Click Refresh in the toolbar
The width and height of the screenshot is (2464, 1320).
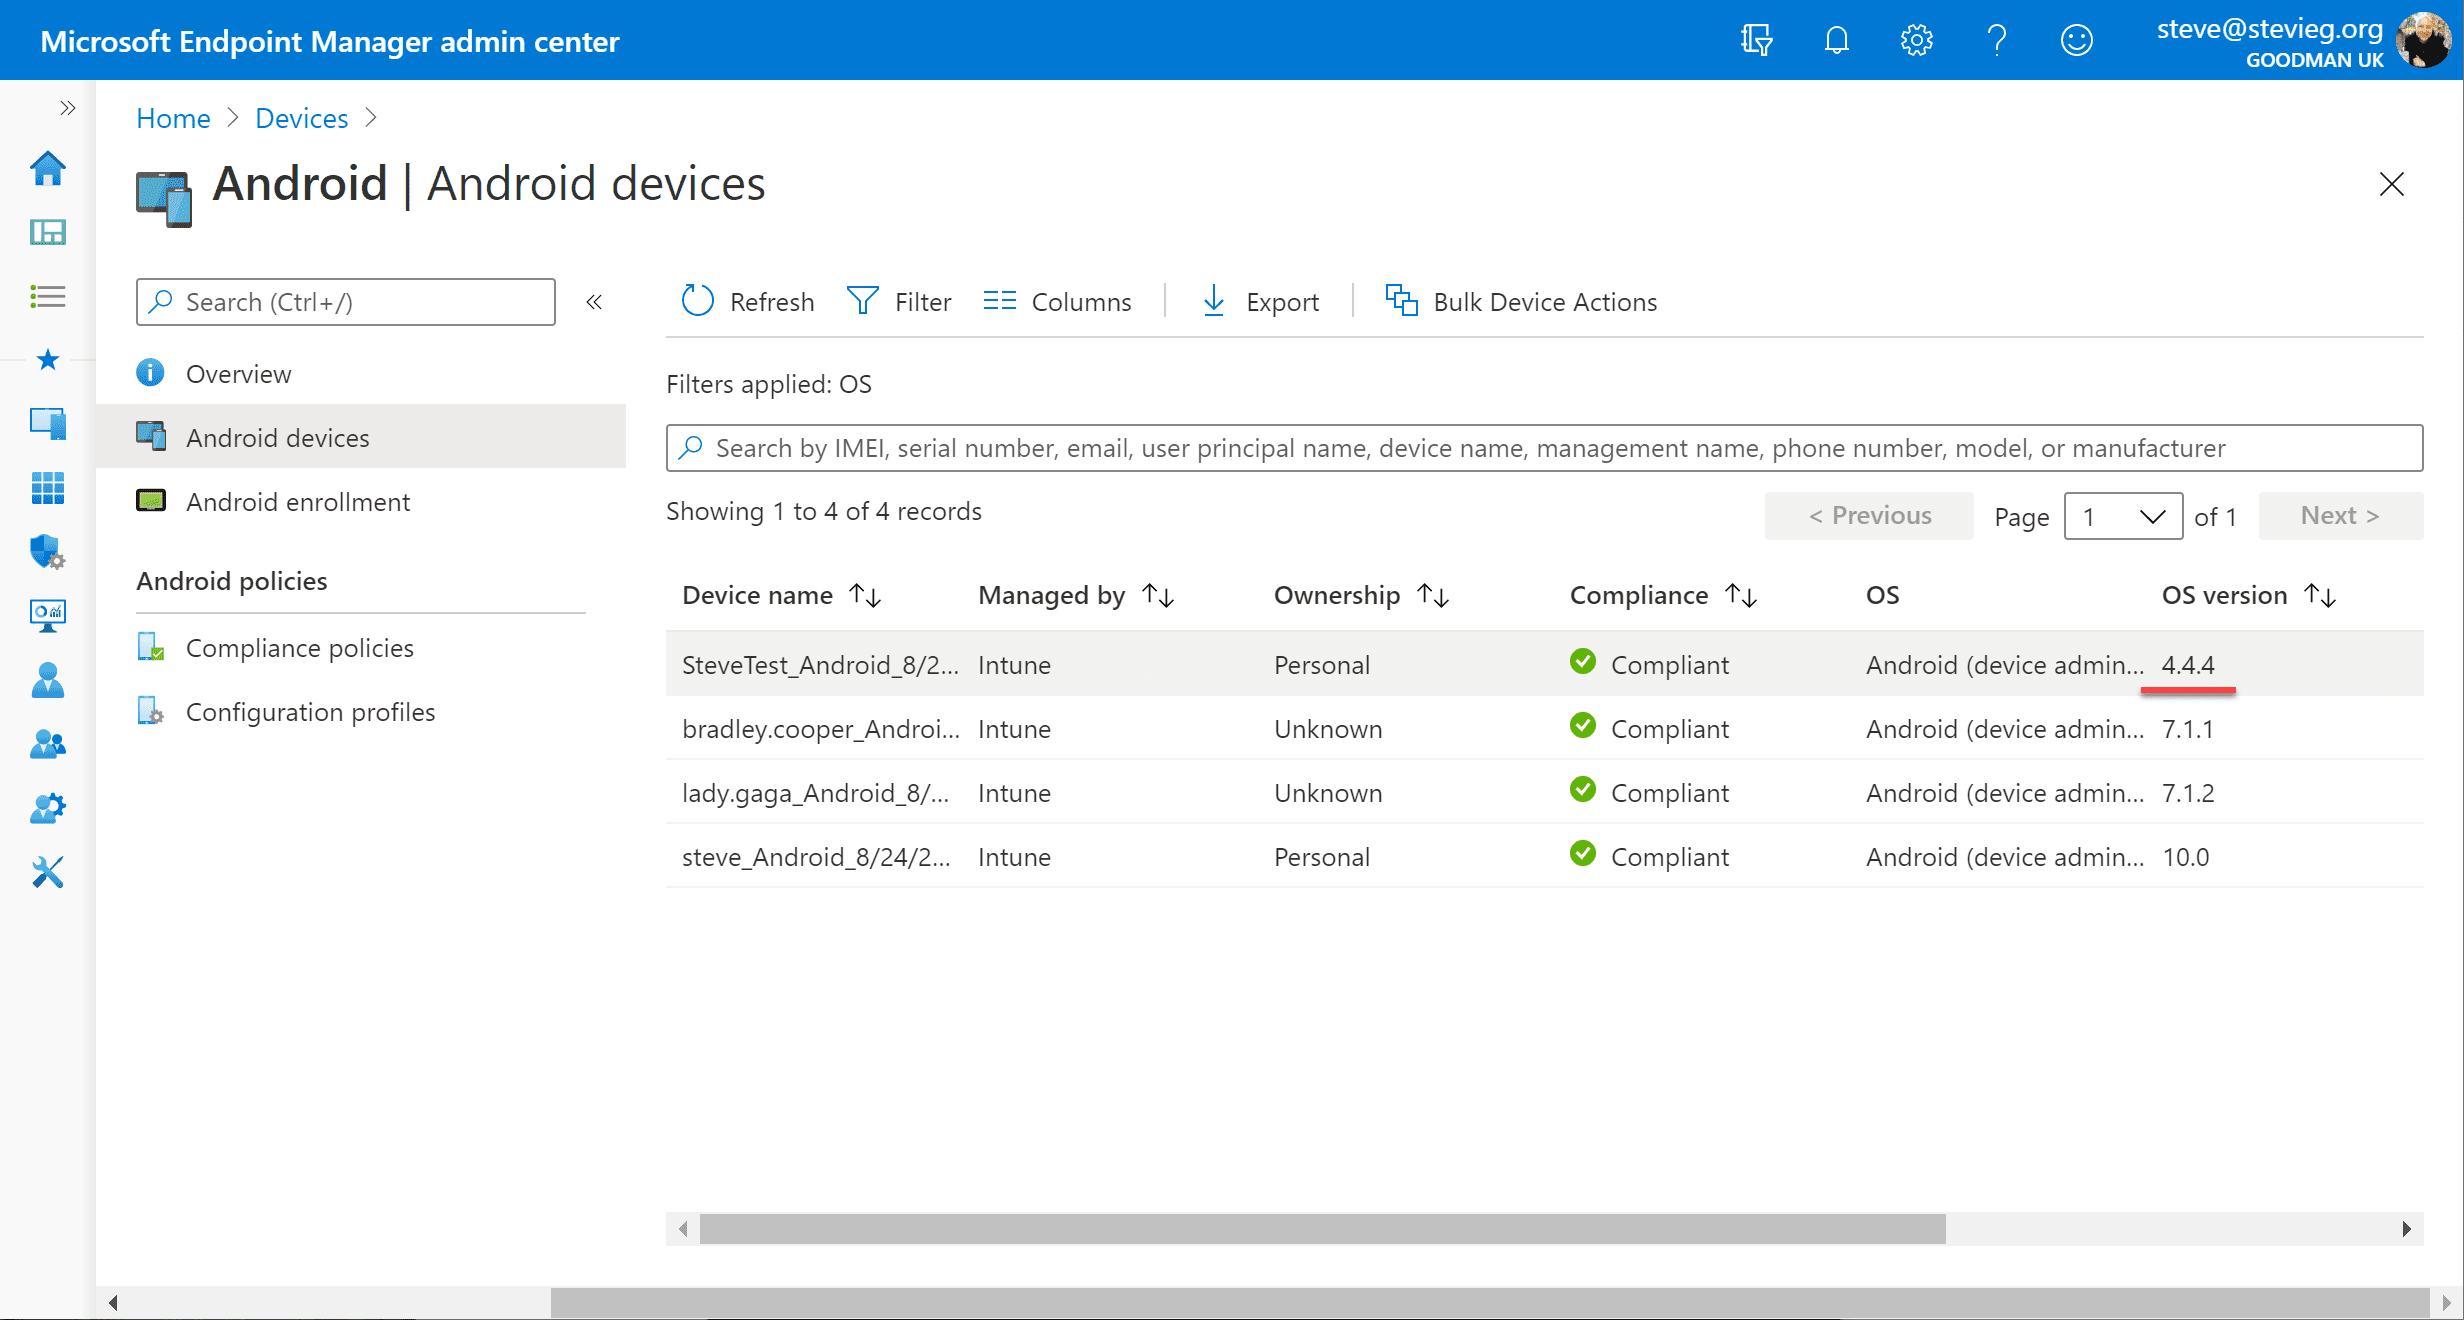pos(748,302)
